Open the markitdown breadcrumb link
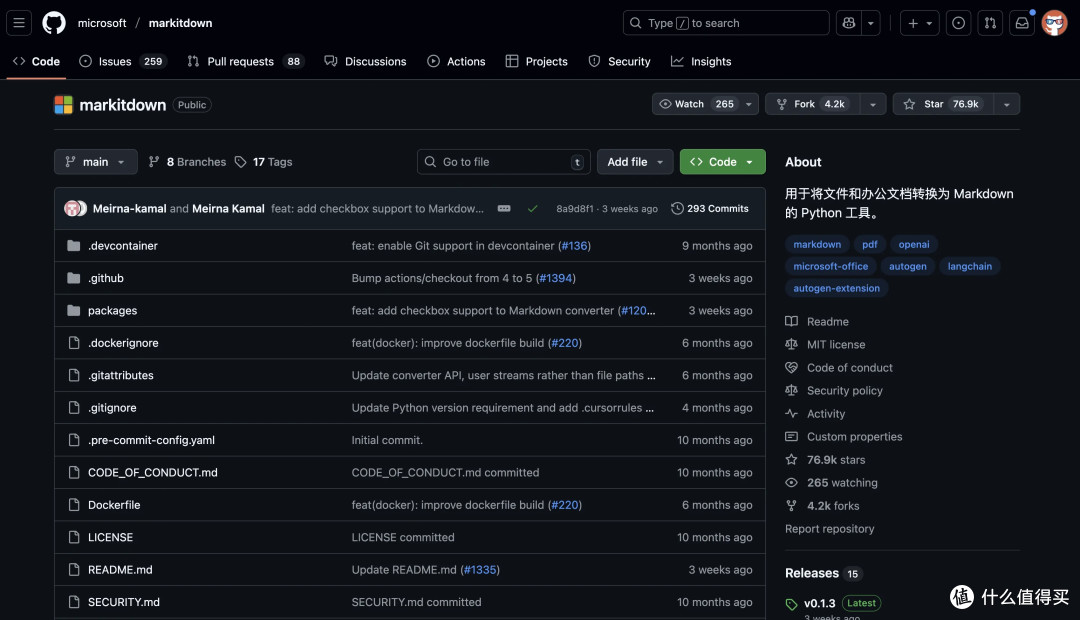The width and height of the screenshot is (1080, 620). click(x=180, y=23)
